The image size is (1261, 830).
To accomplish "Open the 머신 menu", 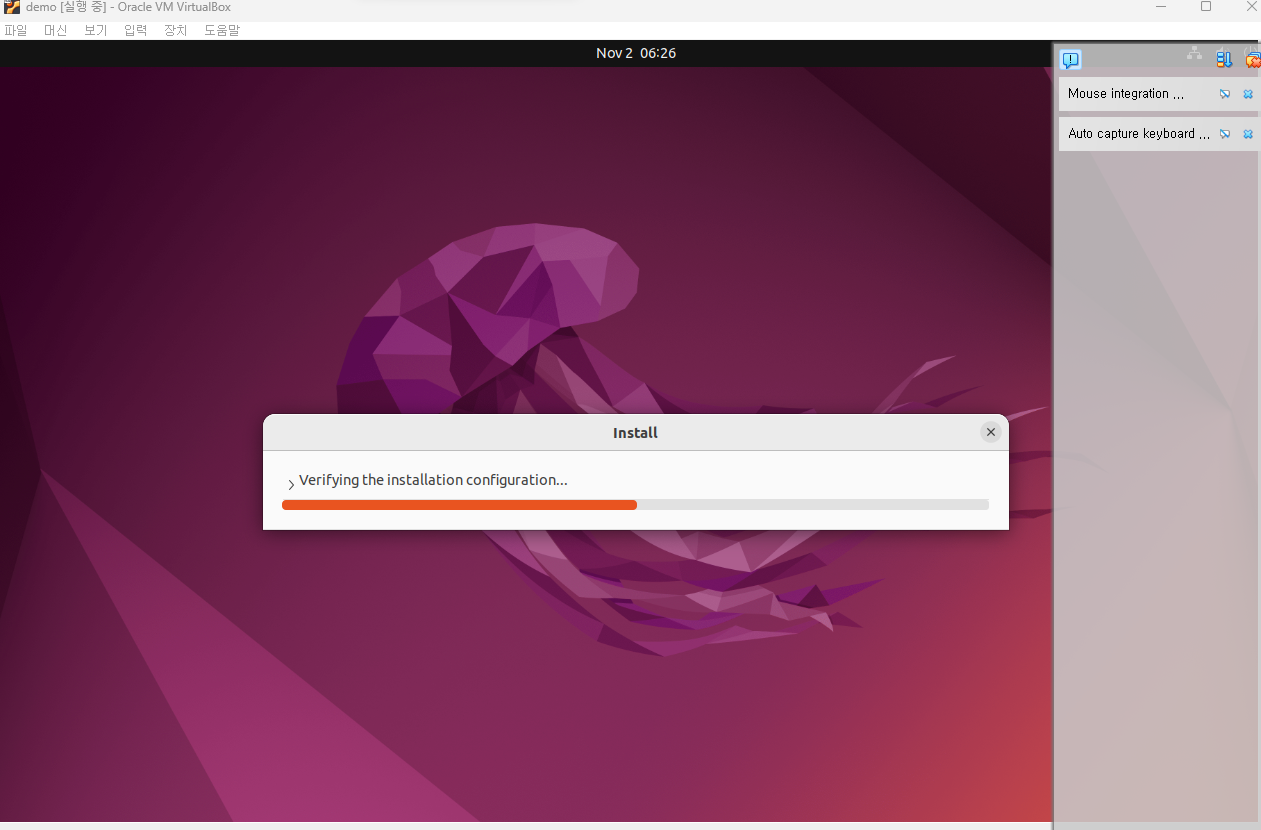I will (55, 30).
